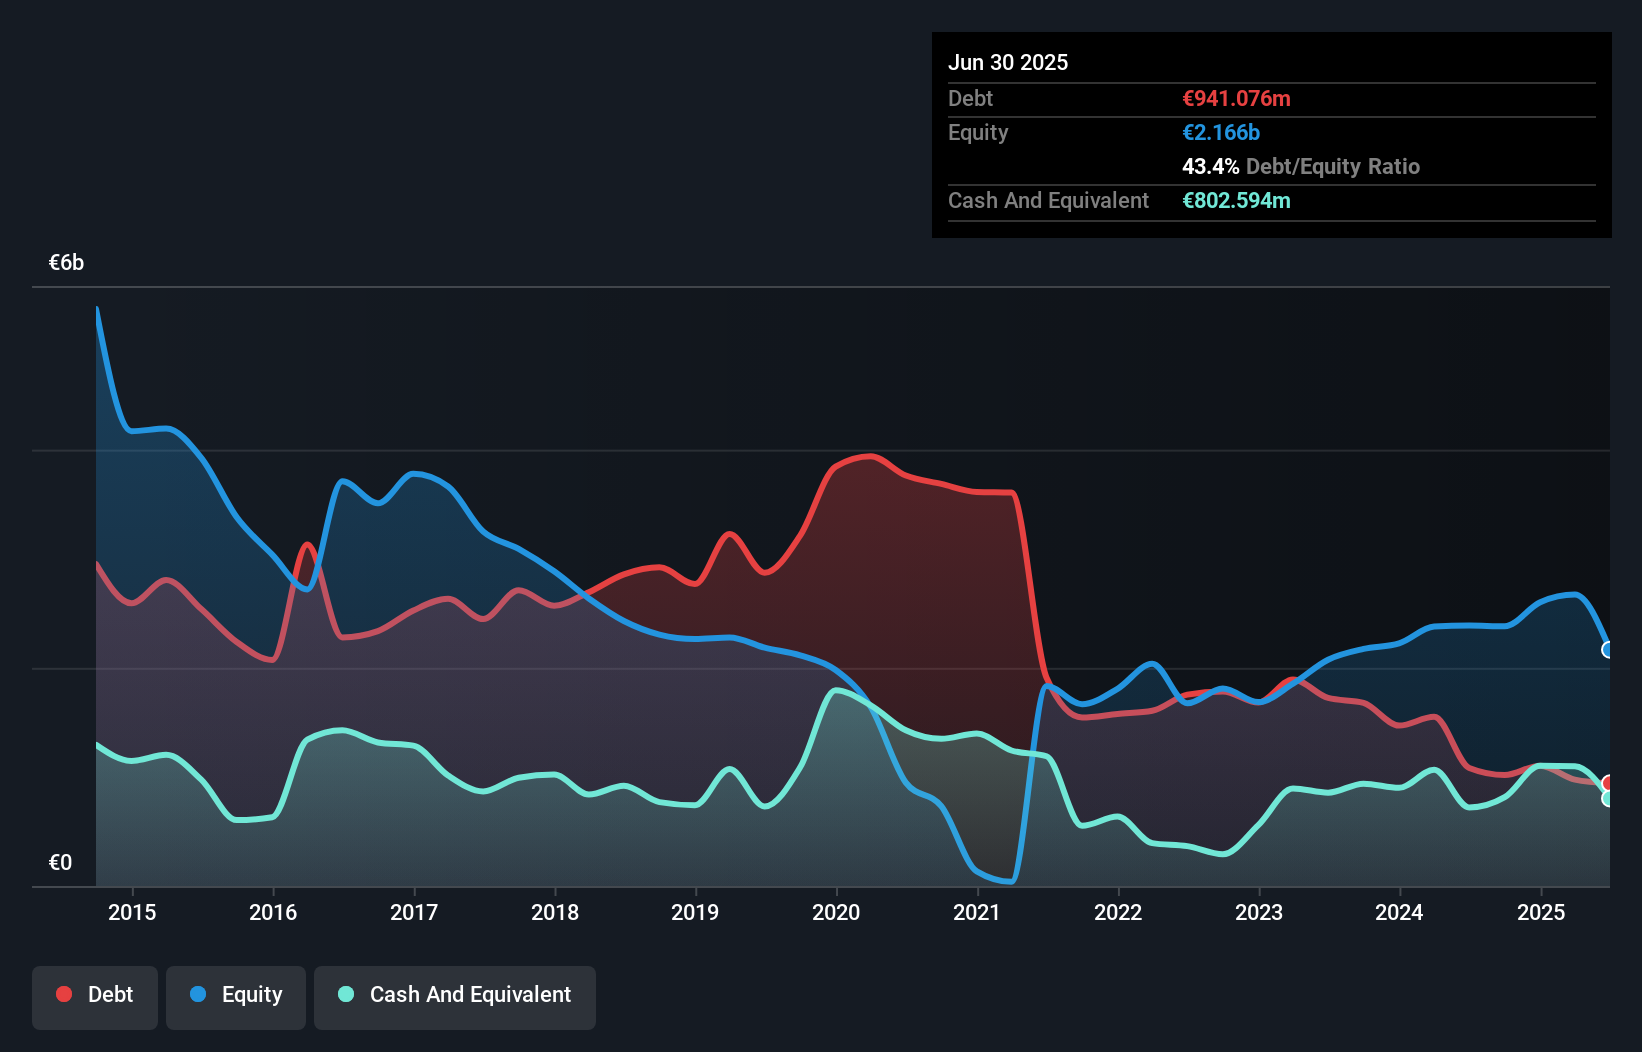1642x1052 pixels.
Task: Select the blue Equity endpoint marker on the chart
Action: coord(1607,650)
